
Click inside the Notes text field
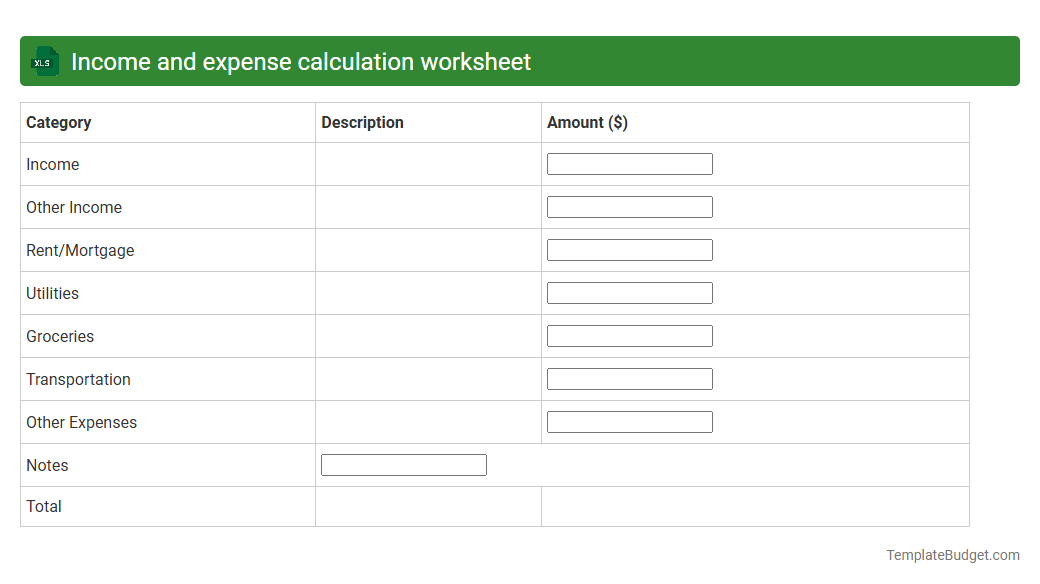tap(403, 464)
